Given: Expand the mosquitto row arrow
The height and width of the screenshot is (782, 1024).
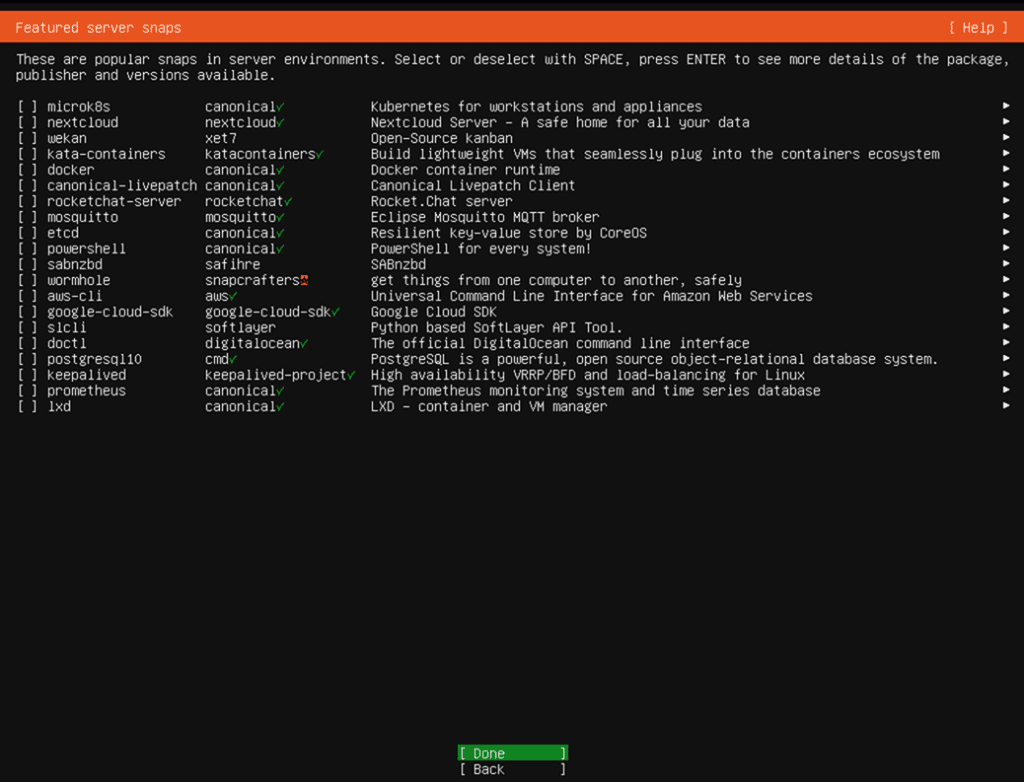Looking at the screenshot, I should [1006, 216].
